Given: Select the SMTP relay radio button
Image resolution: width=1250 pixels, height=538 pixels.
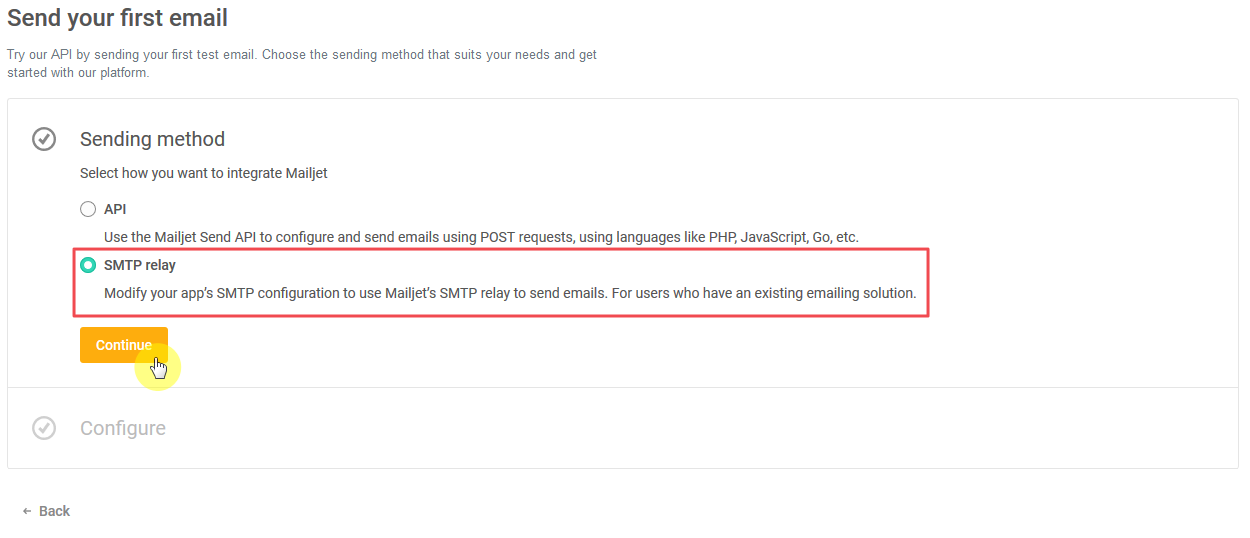Looking at the screenshot, I should [88, 265].
